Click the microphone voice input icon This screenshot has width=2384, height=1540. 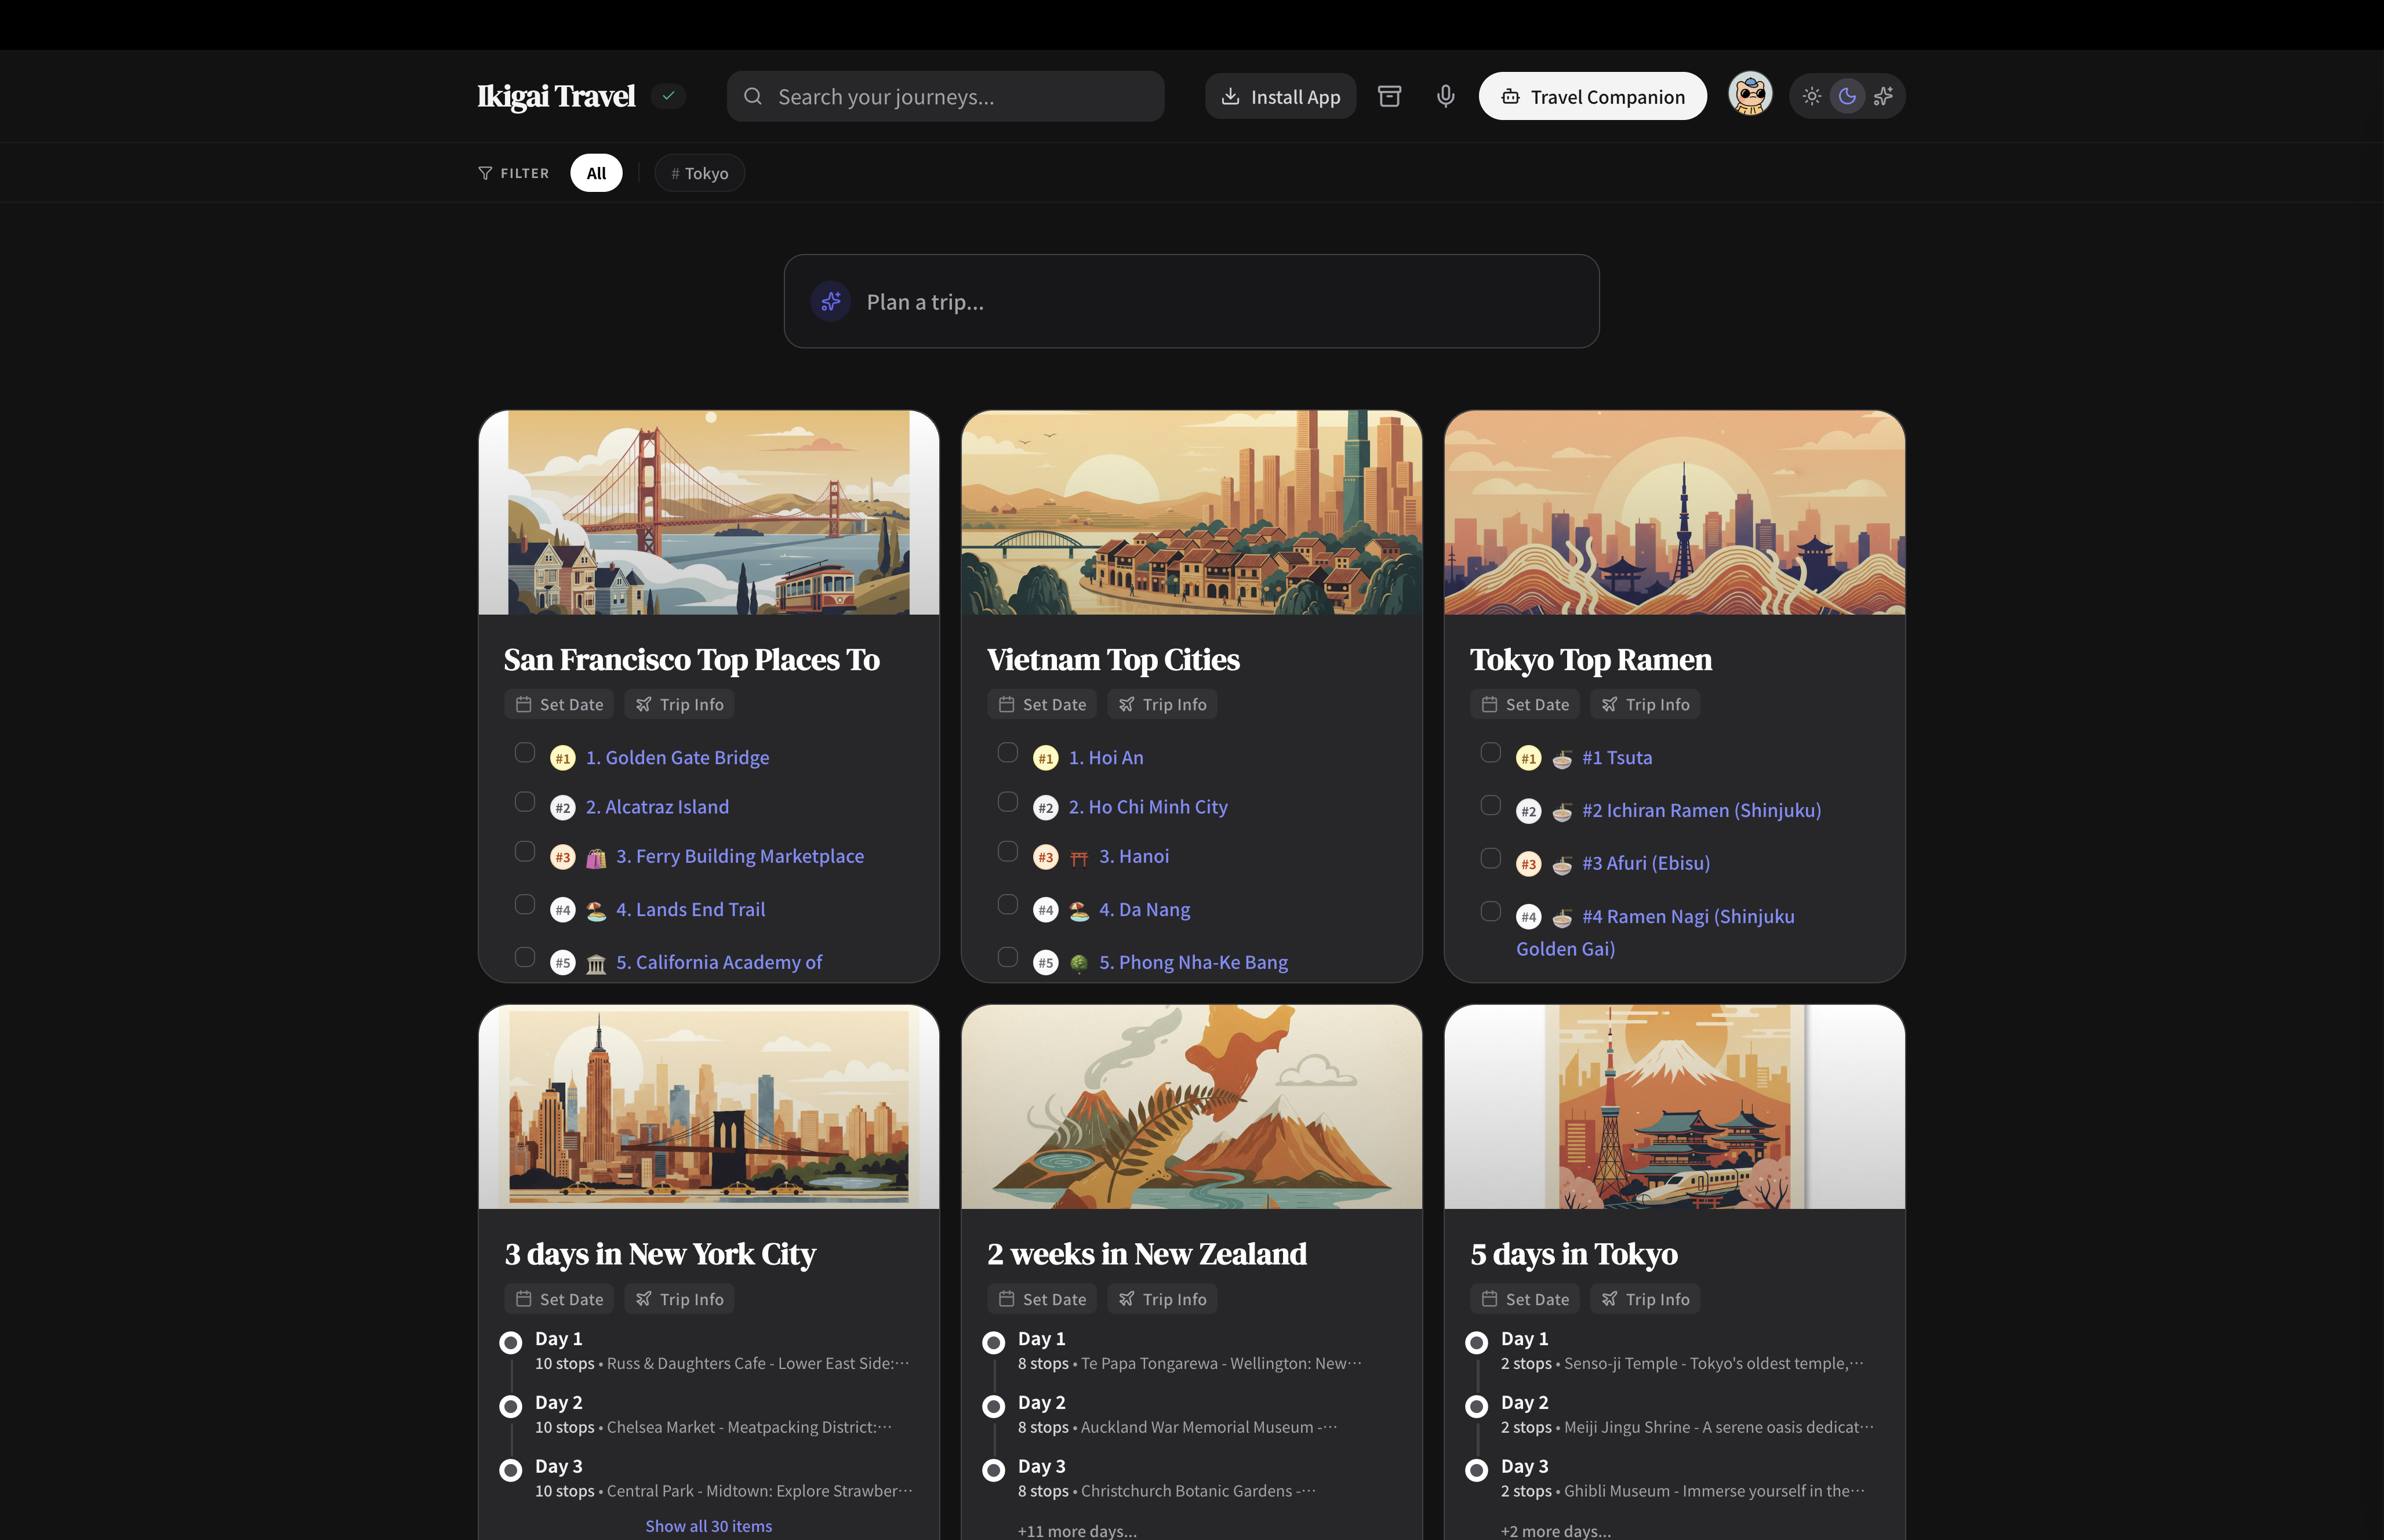coord(1445,96)
